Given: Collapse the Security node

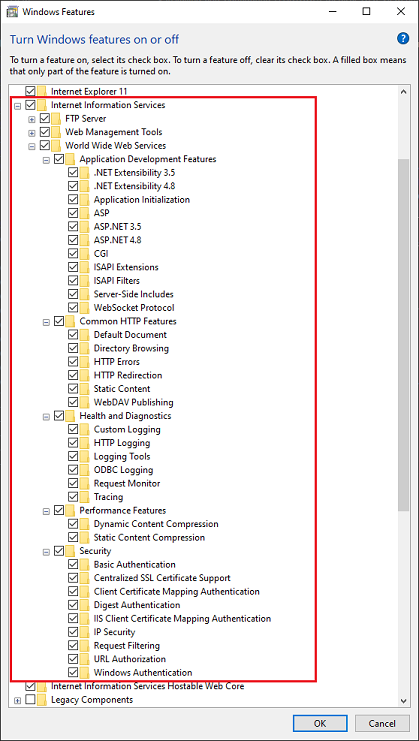Looking at the screenshot, I should tap(46, 552).
